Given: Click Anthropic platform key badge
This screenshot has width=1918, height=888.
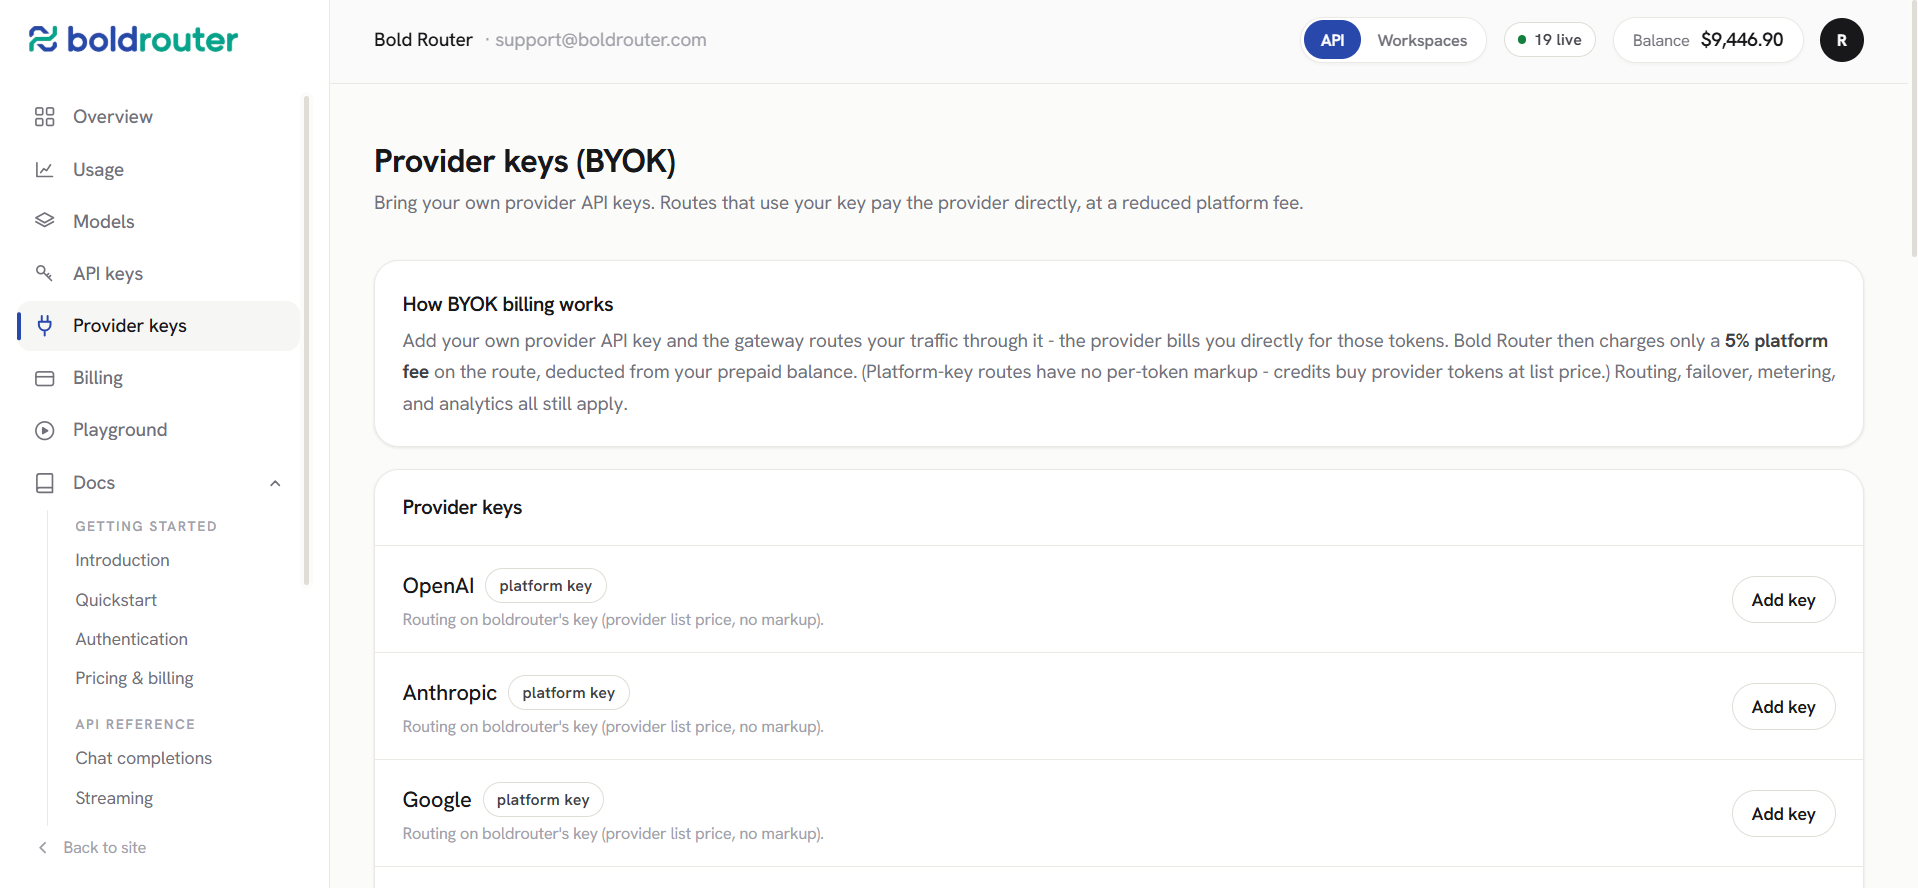Looking at the screenshot, I should point(568,693).
